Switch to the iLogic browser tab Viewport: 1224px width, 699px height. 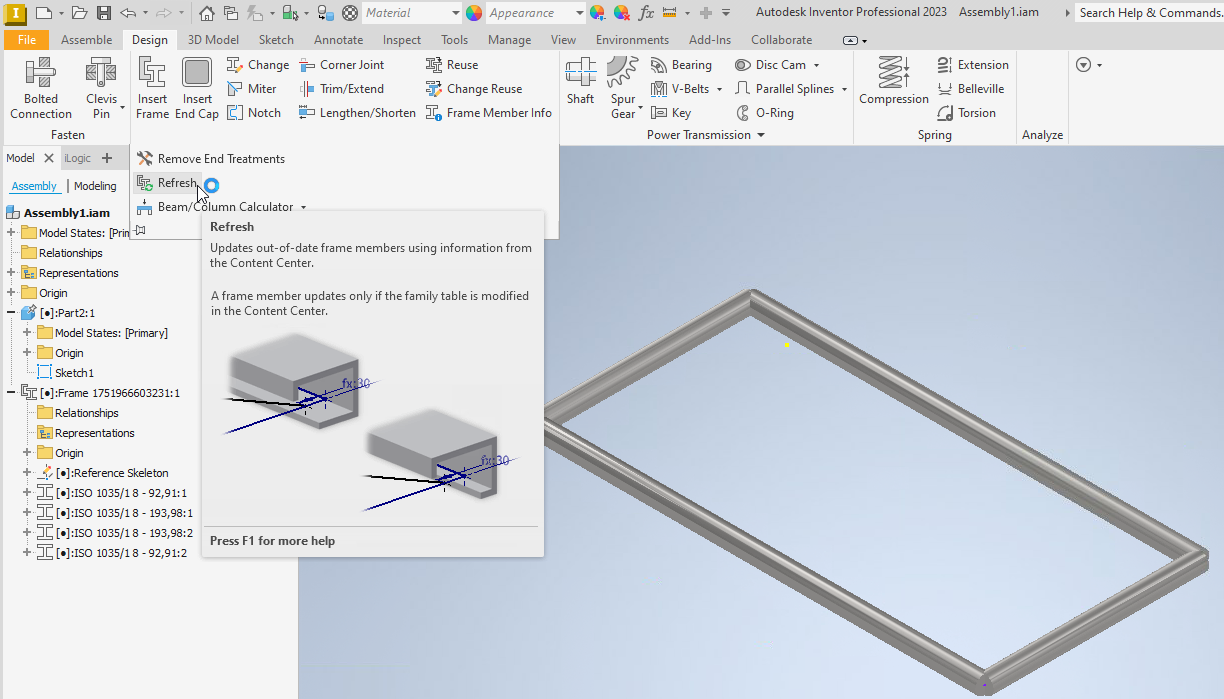[x=78, y=158]
